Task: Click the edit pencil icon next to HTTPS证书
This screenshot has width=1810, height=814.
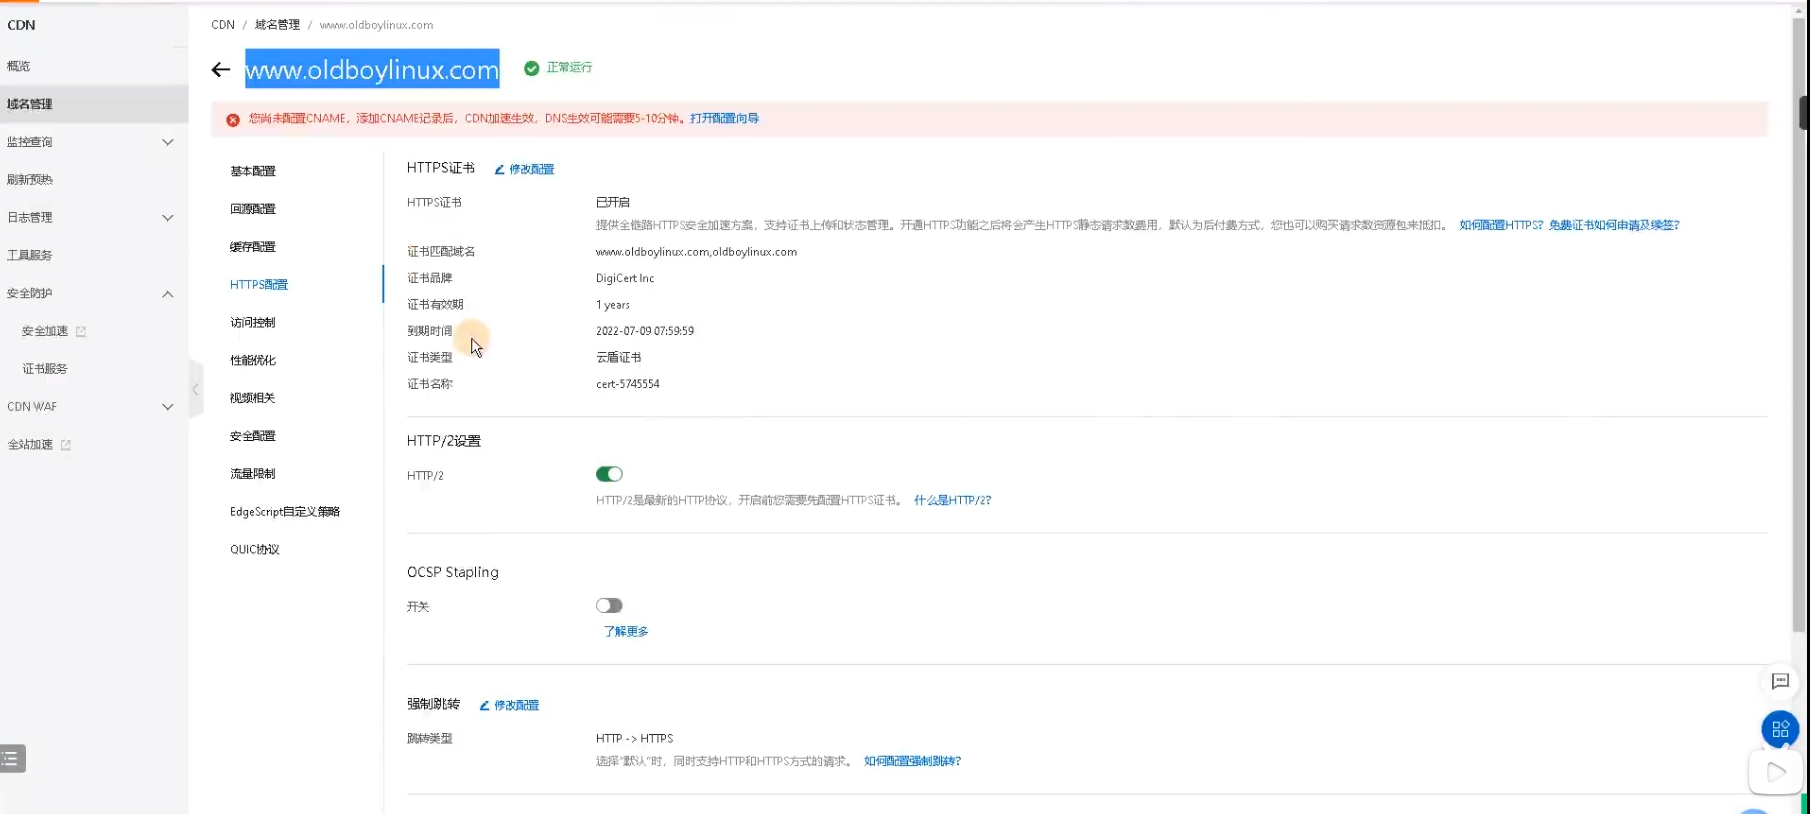Action: click(499, 170)
